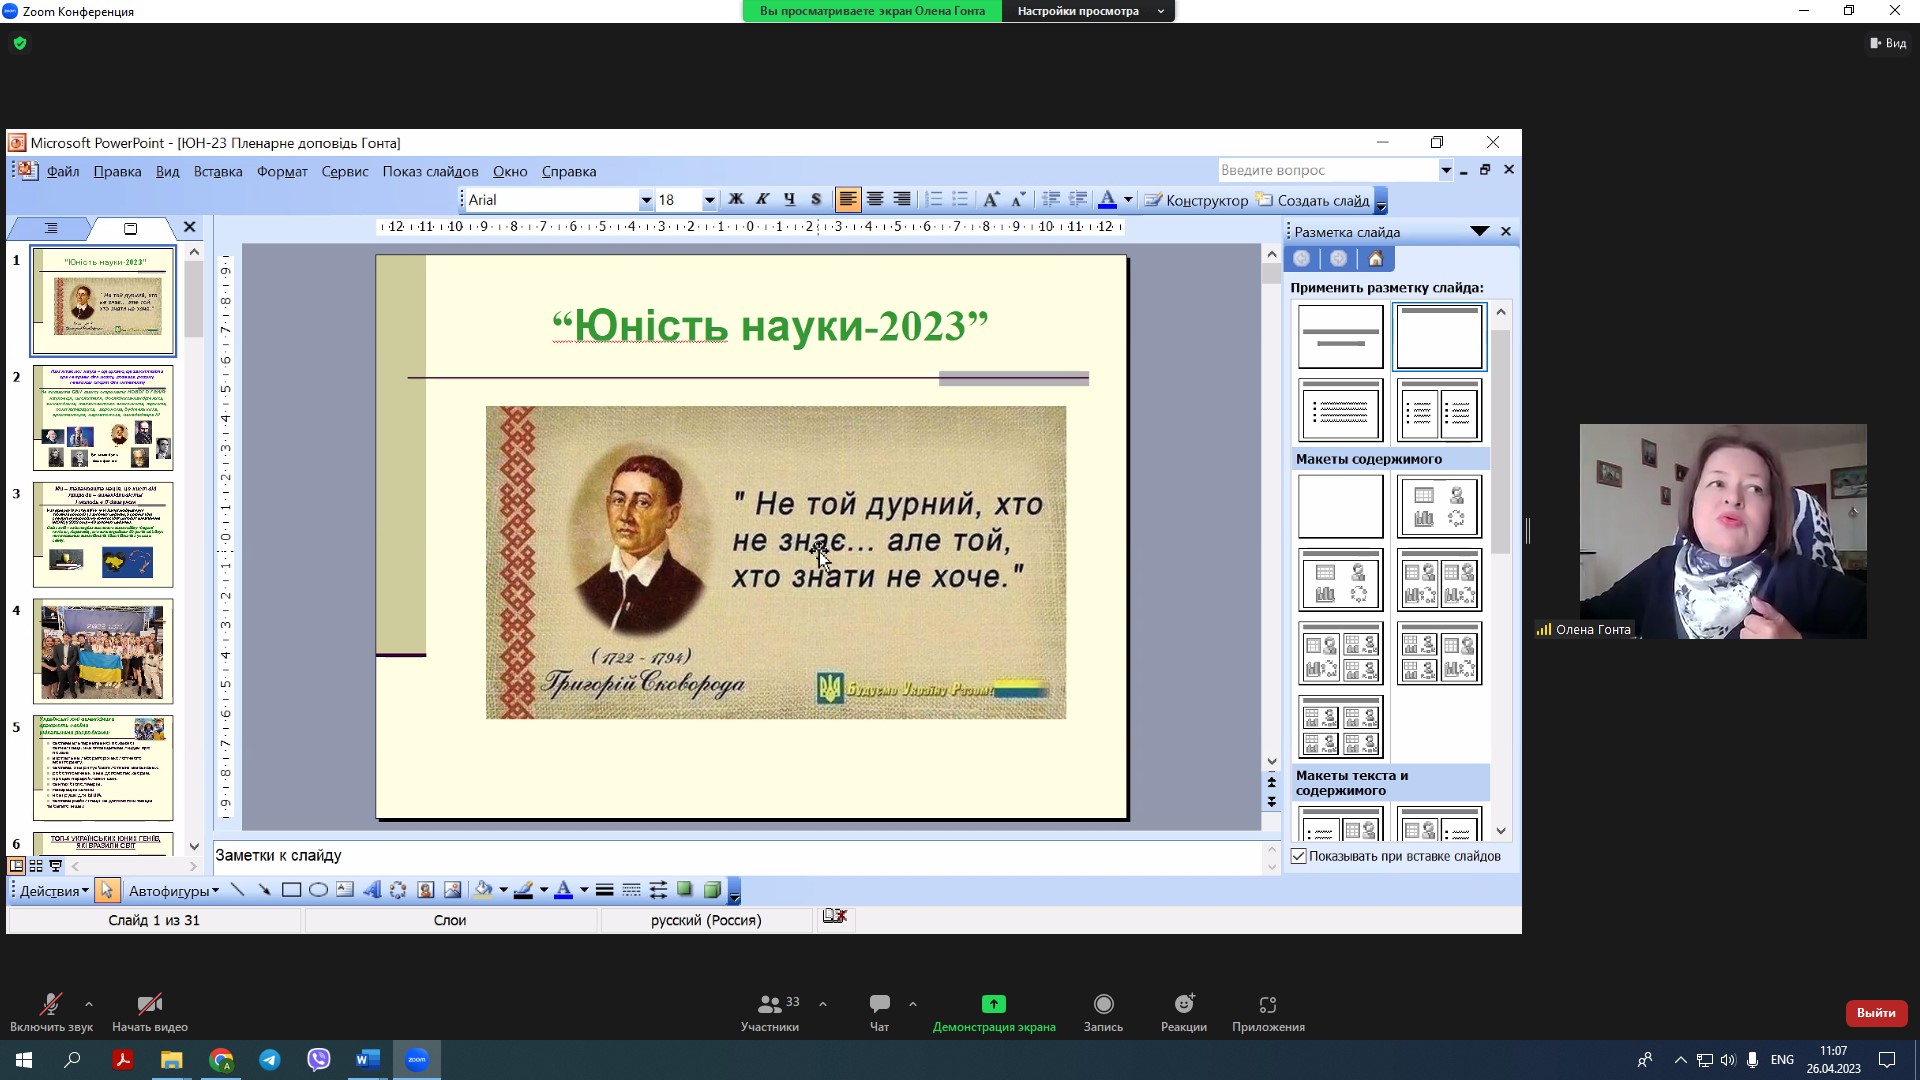1920x1080 pixels.
Task: Open the Arial font name dropdown
Action: coord(646,200)
